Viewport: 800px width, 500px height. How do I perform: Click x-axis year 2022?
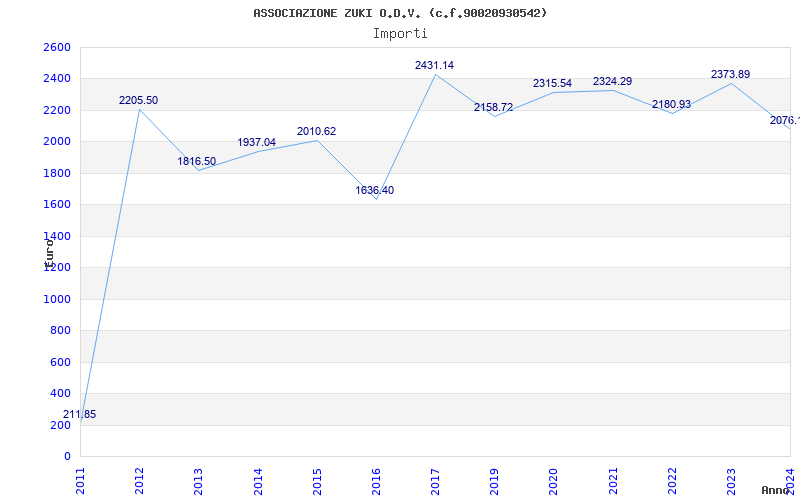point(672,481)
